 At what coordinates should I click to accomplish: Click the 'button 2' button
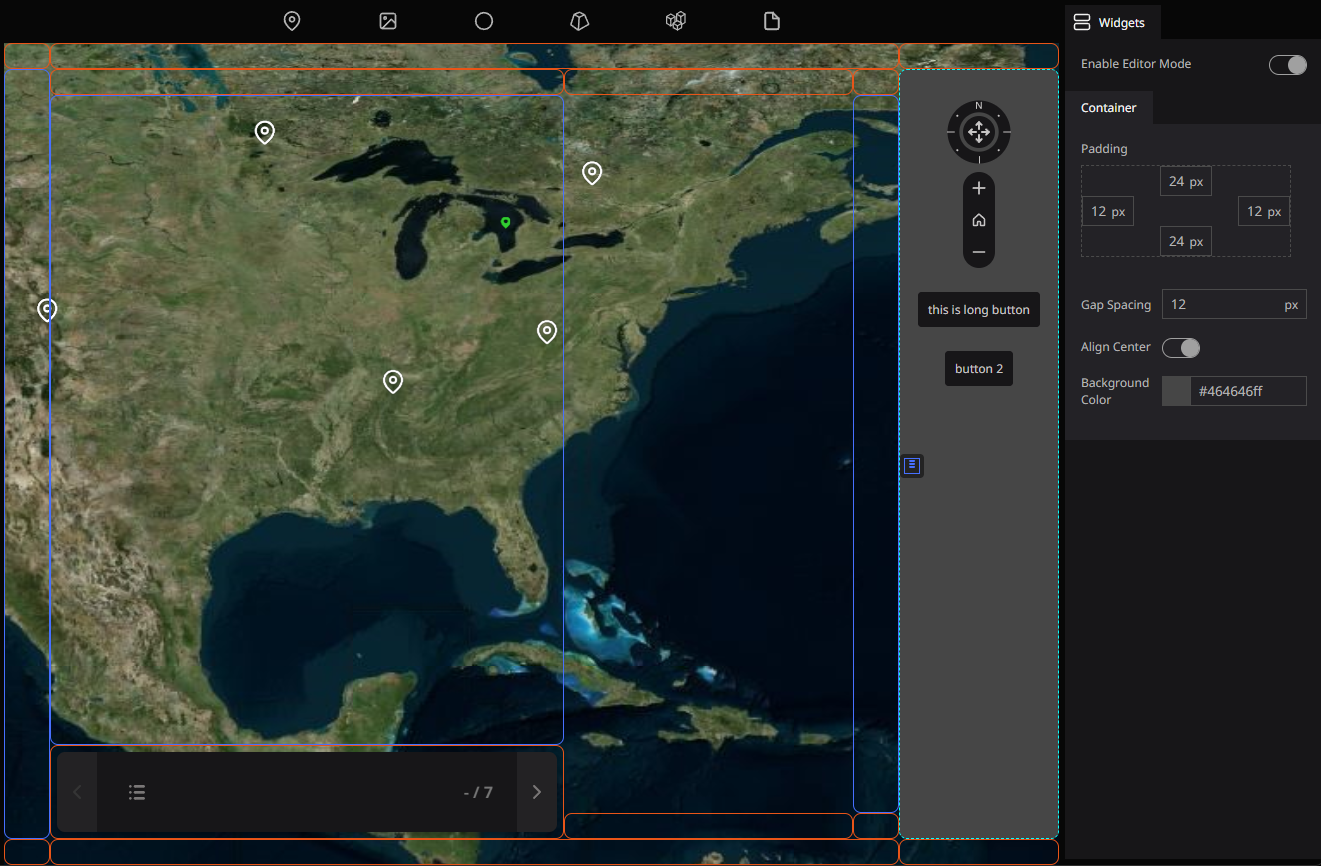click(979, 369)
